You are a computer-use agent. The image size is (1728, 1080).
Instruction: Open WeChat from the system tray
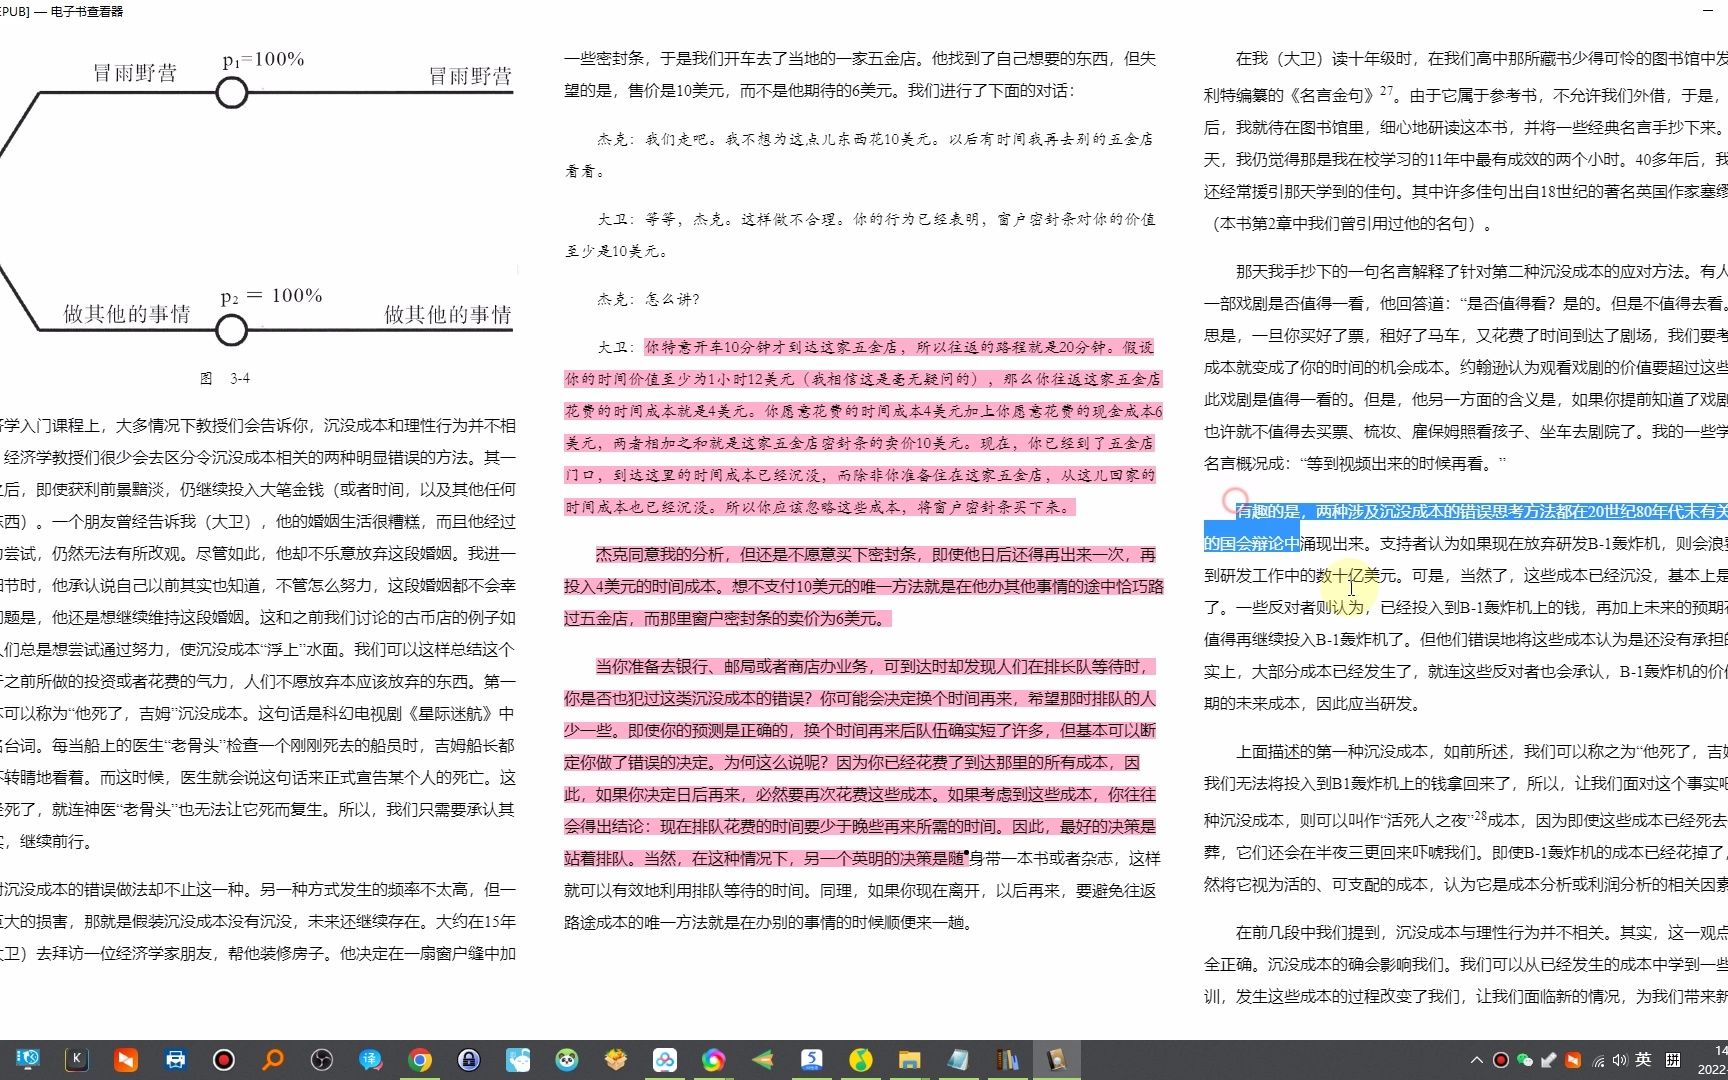(1525, 1060)
